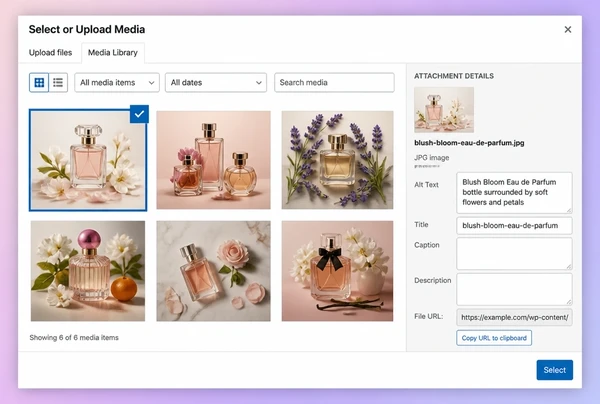Click the blue Select button
The width and height of the screenshot is (600, 404).
click(x=554, y=370)
